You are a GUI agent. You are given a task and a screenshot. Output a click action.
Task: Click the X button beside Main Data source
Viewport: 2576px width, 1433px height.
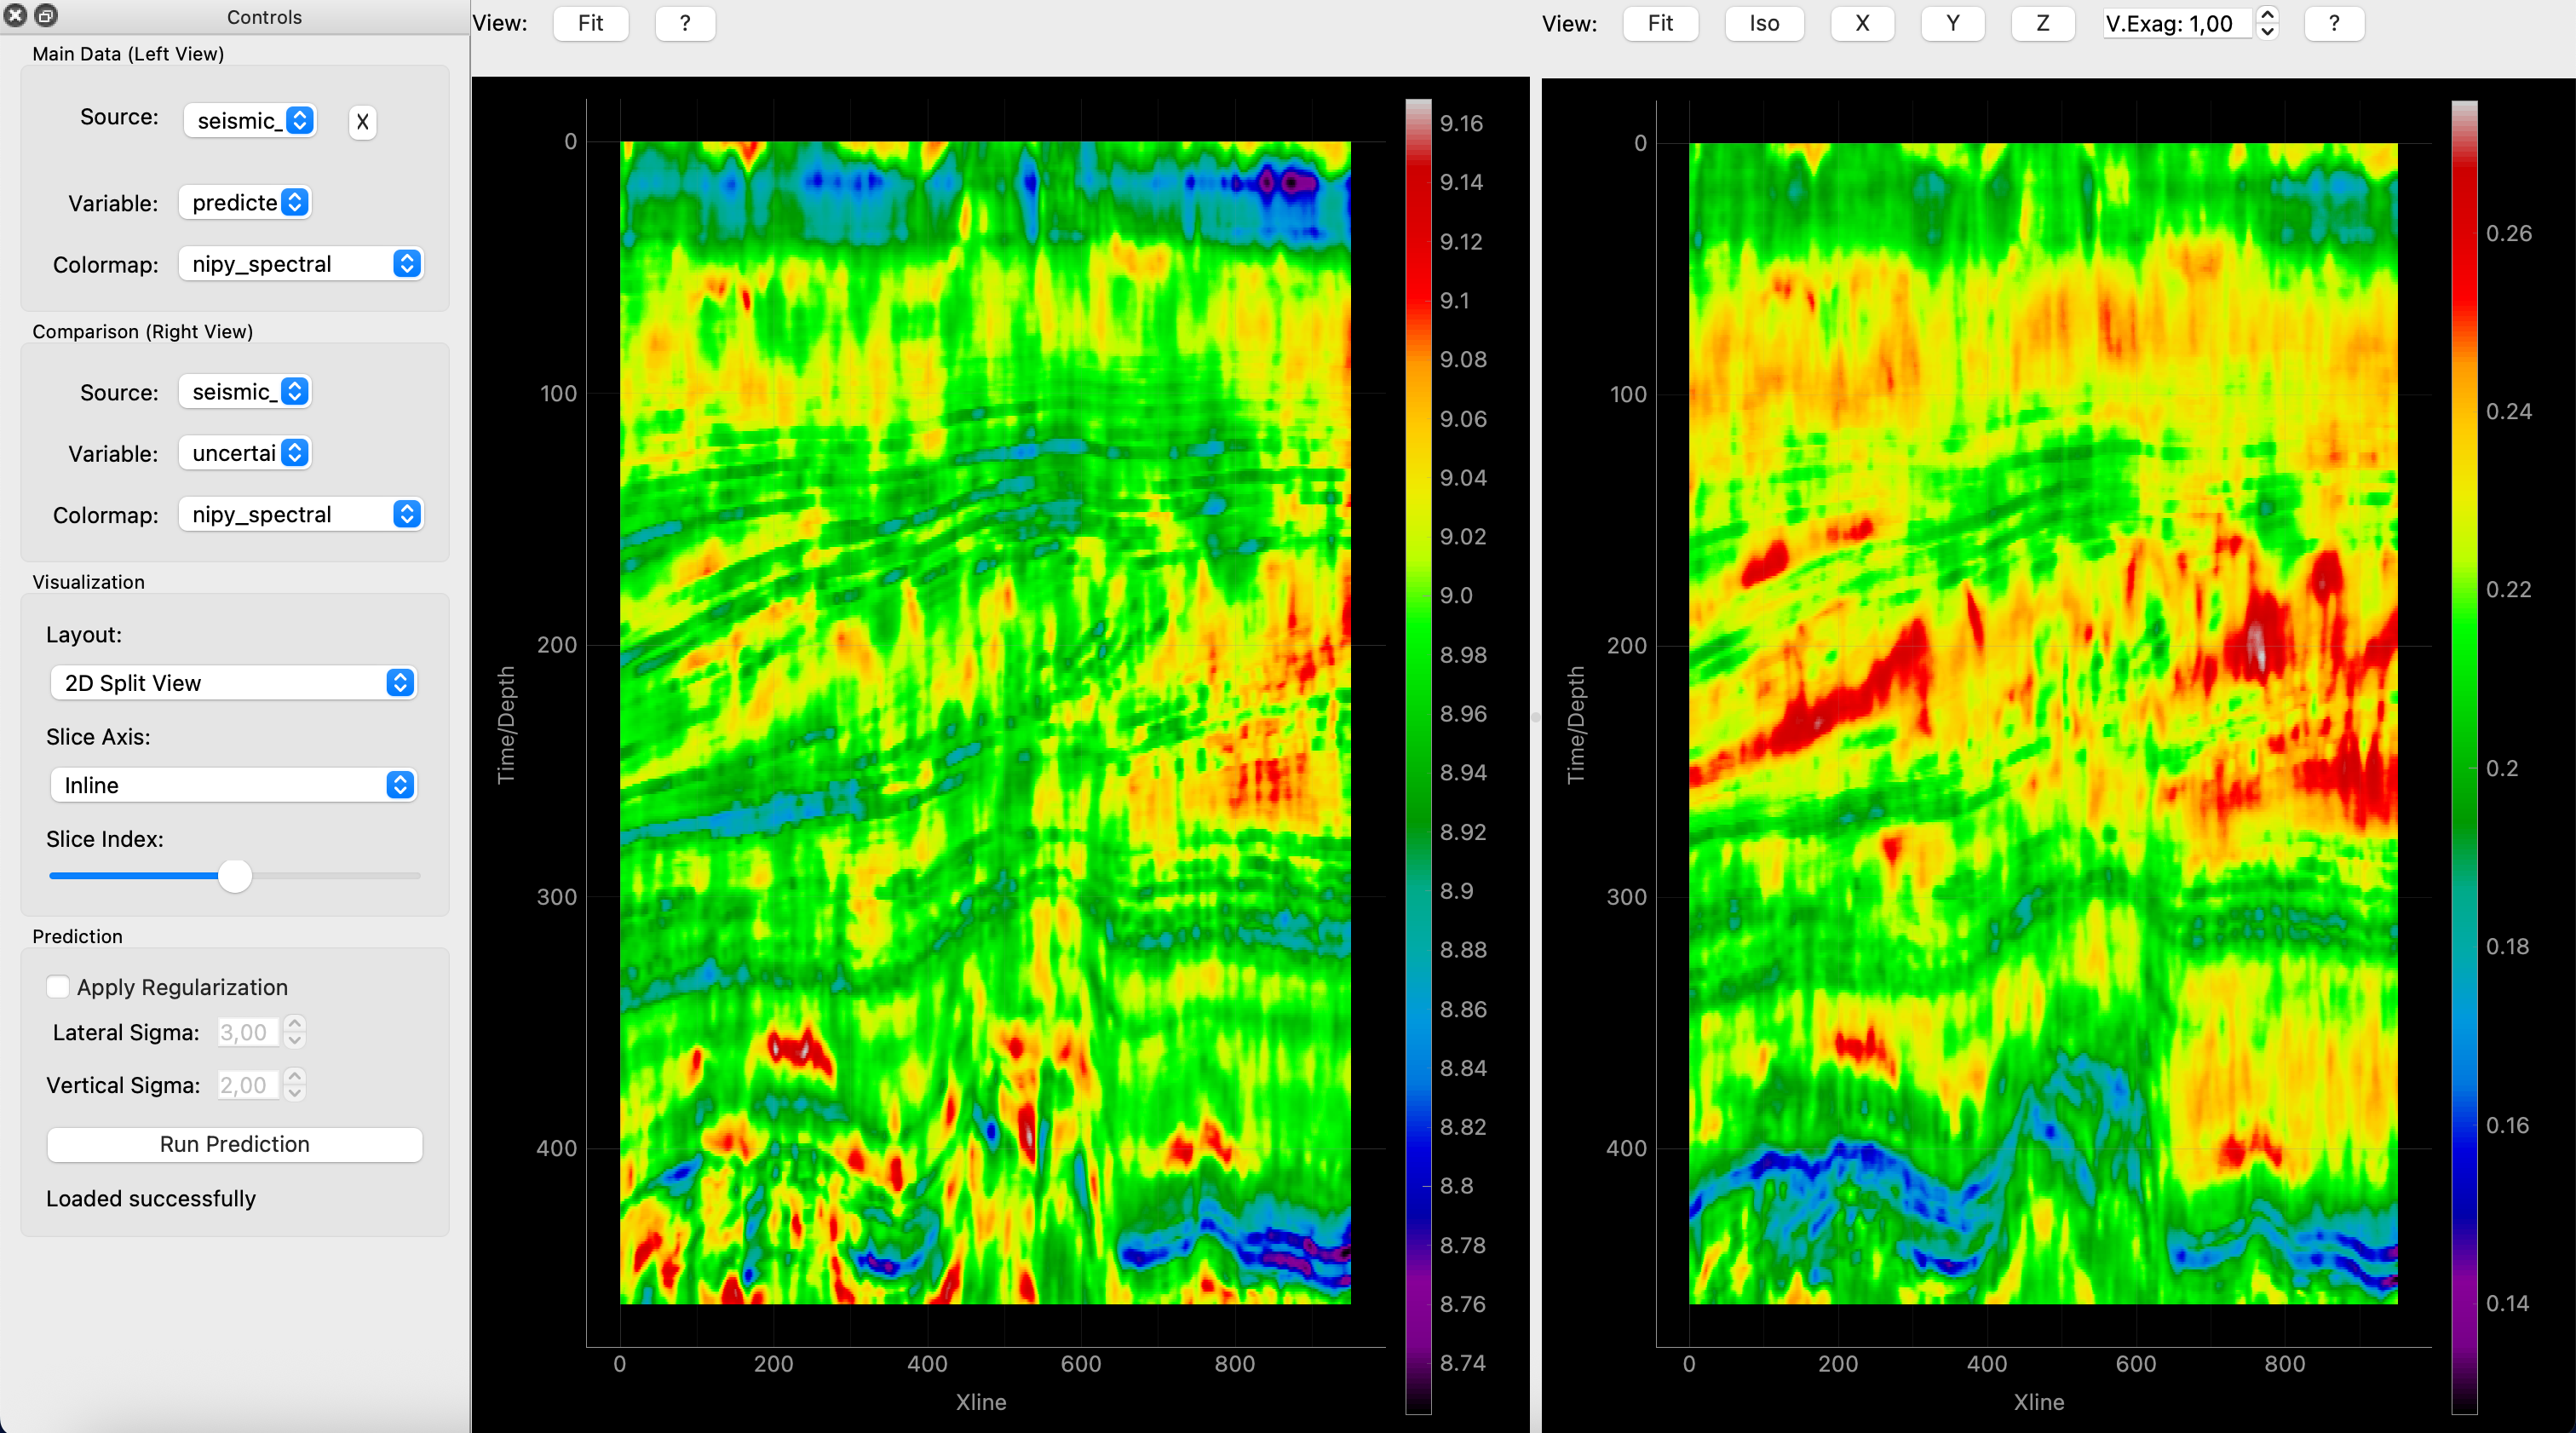coord(362,122)
